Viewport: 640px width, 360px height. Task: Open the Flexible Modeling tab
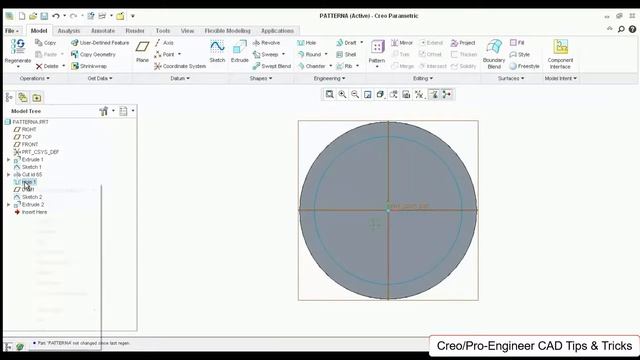(x=227, y=31)
